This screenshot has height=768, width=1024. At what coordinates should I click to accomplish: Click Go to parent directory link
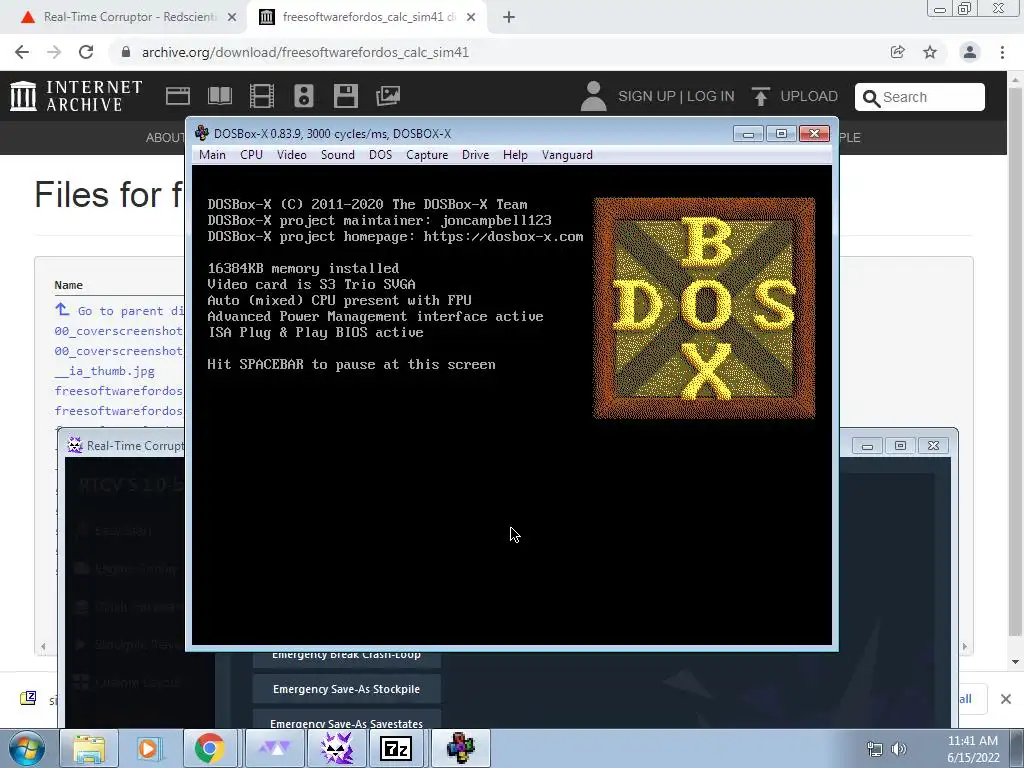(x=120, y=310)
